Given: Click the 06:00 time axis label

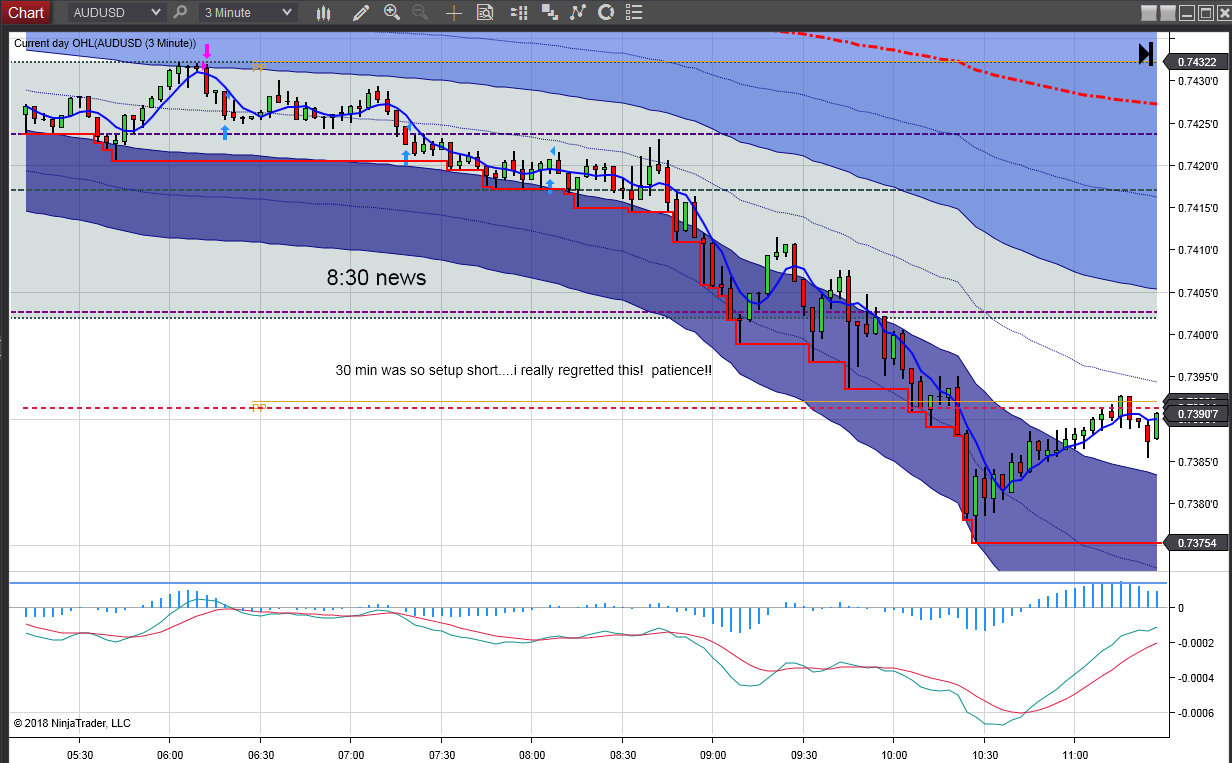Looking at the screenshot, I should (169, 755).
